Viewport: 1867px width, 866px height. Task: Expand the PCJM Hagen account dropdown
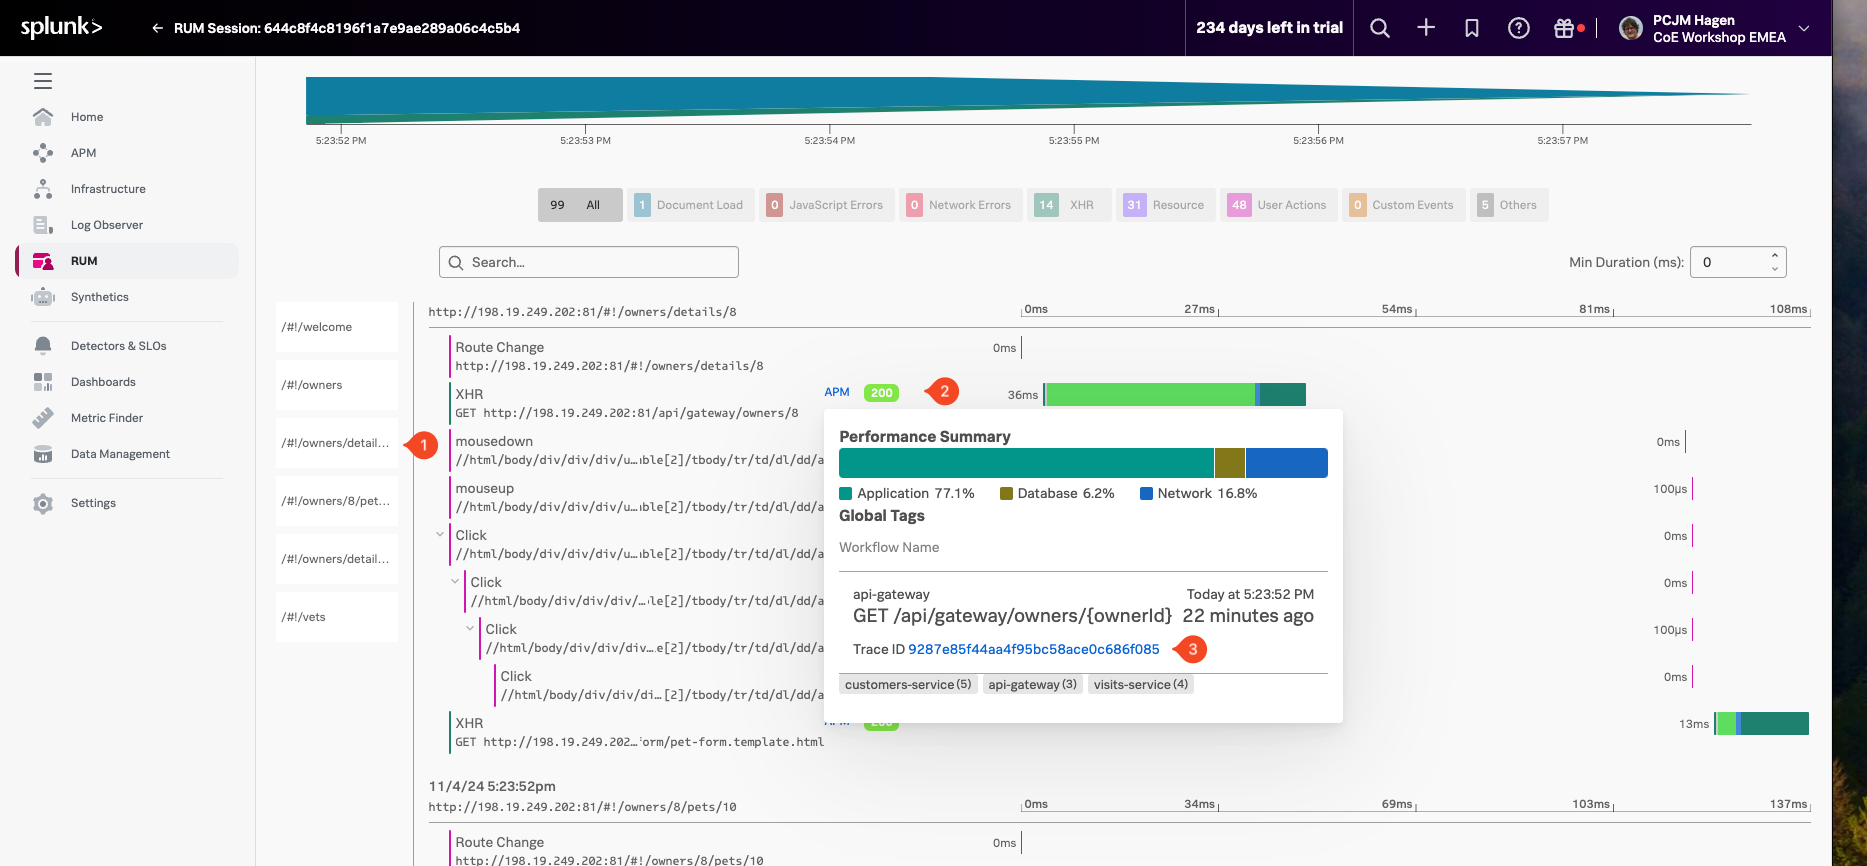click(1804, 28)
